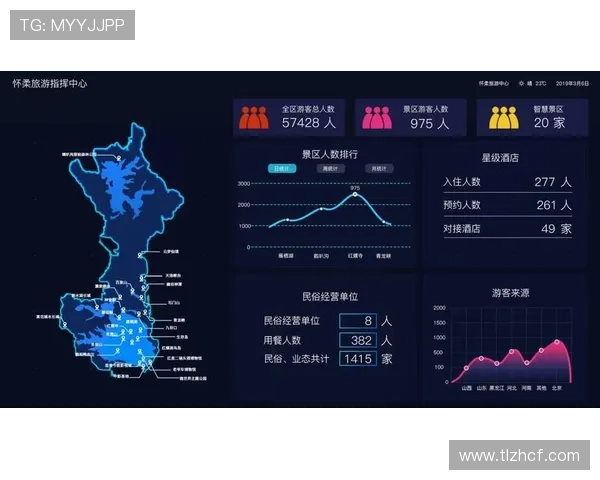Click the 九谷口 label on the map
The image size is (600, 480).
click(171, 328)
